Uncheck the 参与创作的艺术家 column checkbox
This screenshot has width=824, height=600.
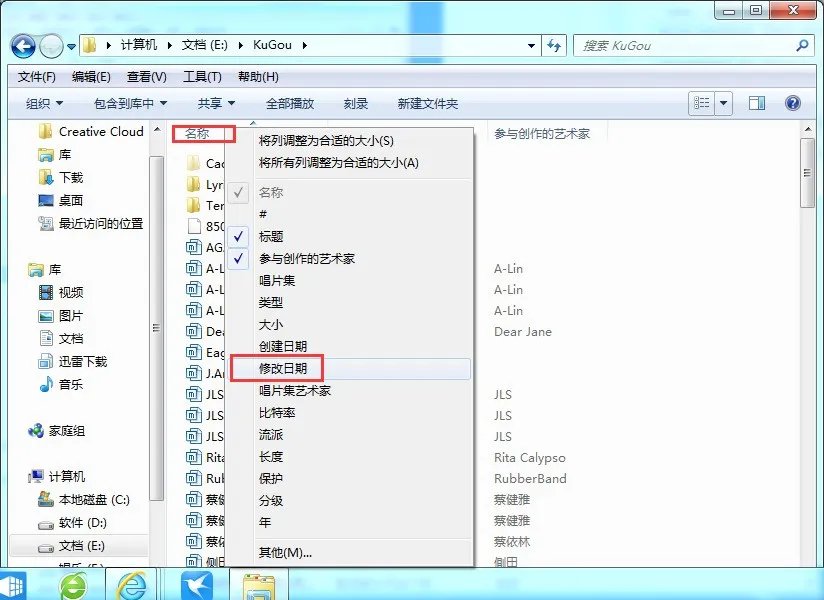[x=238, y=260]
